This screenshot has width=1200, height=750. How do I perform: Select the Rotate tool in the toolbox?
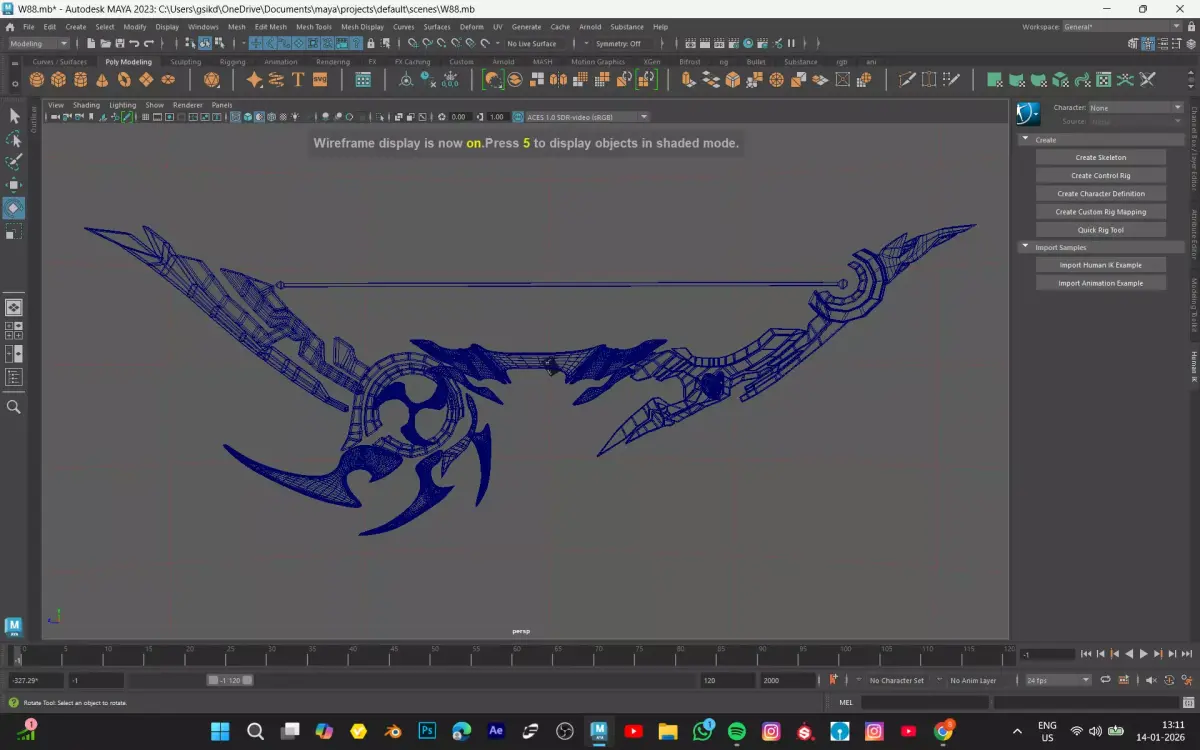pos(14,208)
